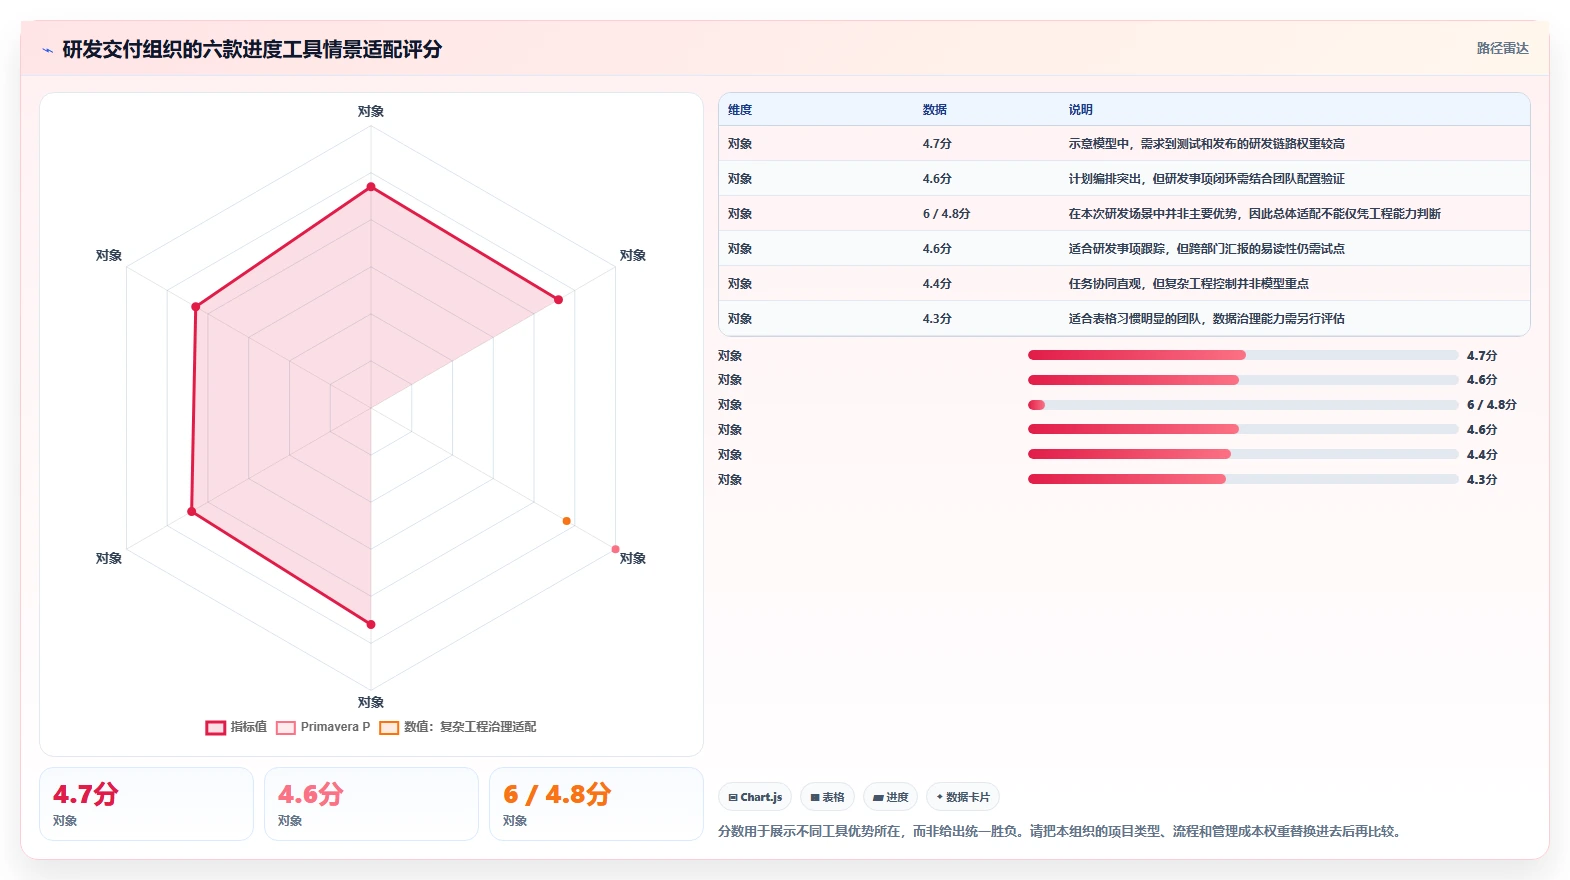
Task: Click the radar point on the top axis
Action: tap(371, 187)
